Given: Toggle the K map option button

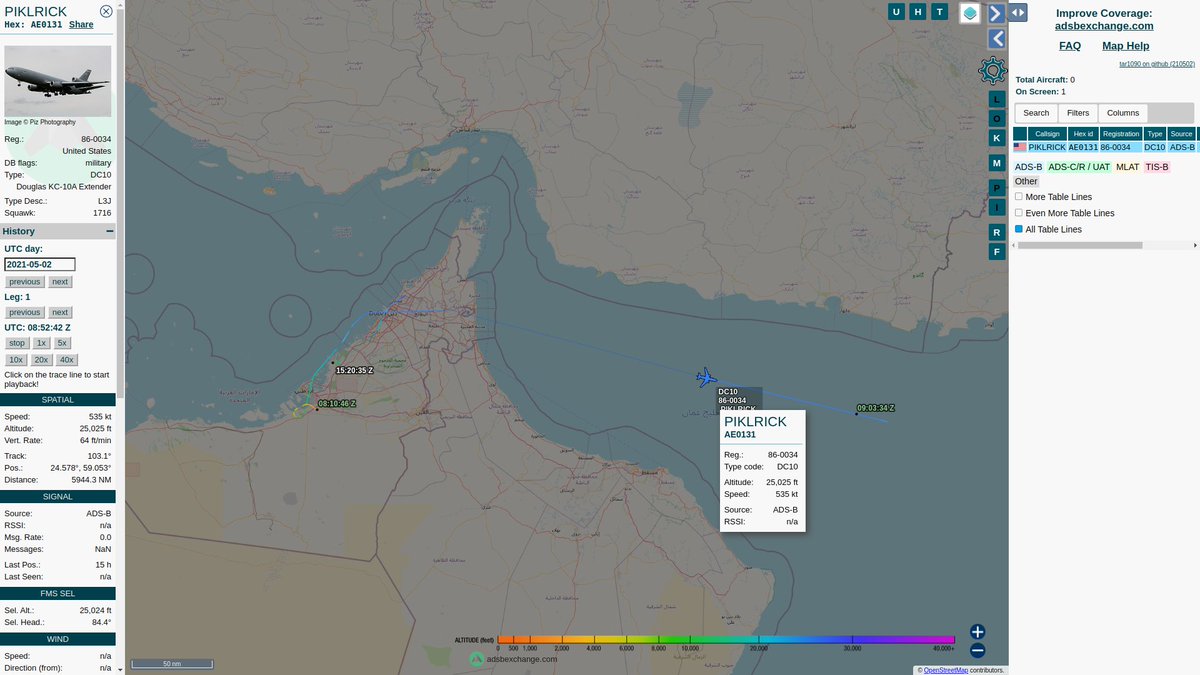Looking at the screenshot, I should point(996,138).
